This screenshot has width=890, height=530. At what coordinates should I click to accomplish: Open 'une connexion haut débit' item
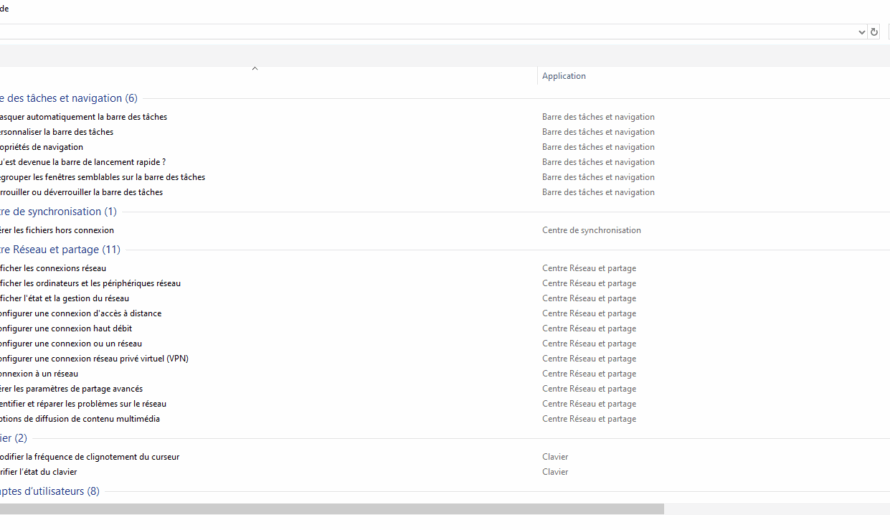67,328
